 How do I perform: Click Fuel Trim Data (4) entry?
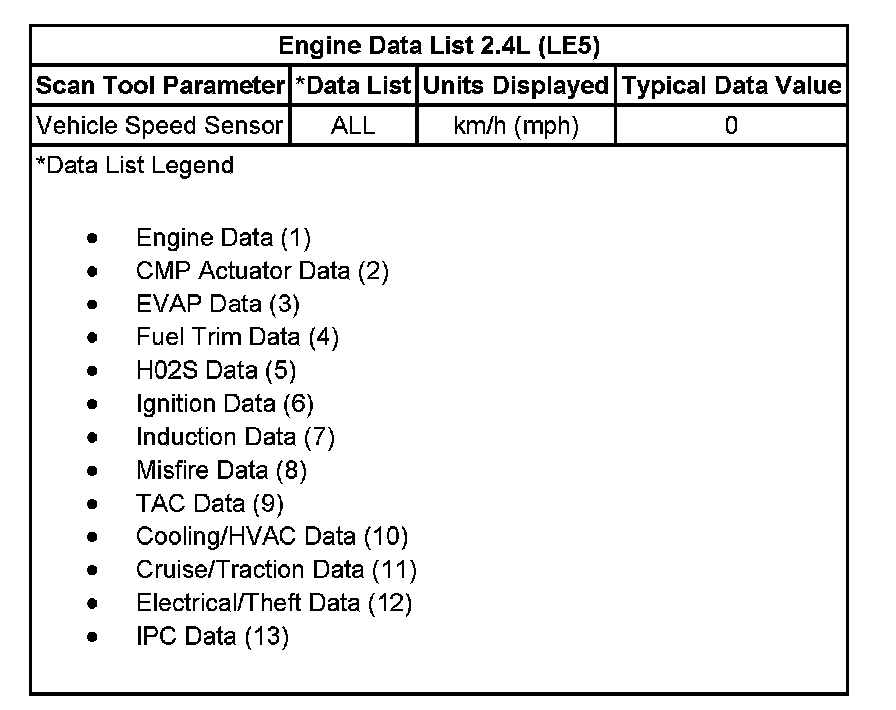tap(238, 337)
